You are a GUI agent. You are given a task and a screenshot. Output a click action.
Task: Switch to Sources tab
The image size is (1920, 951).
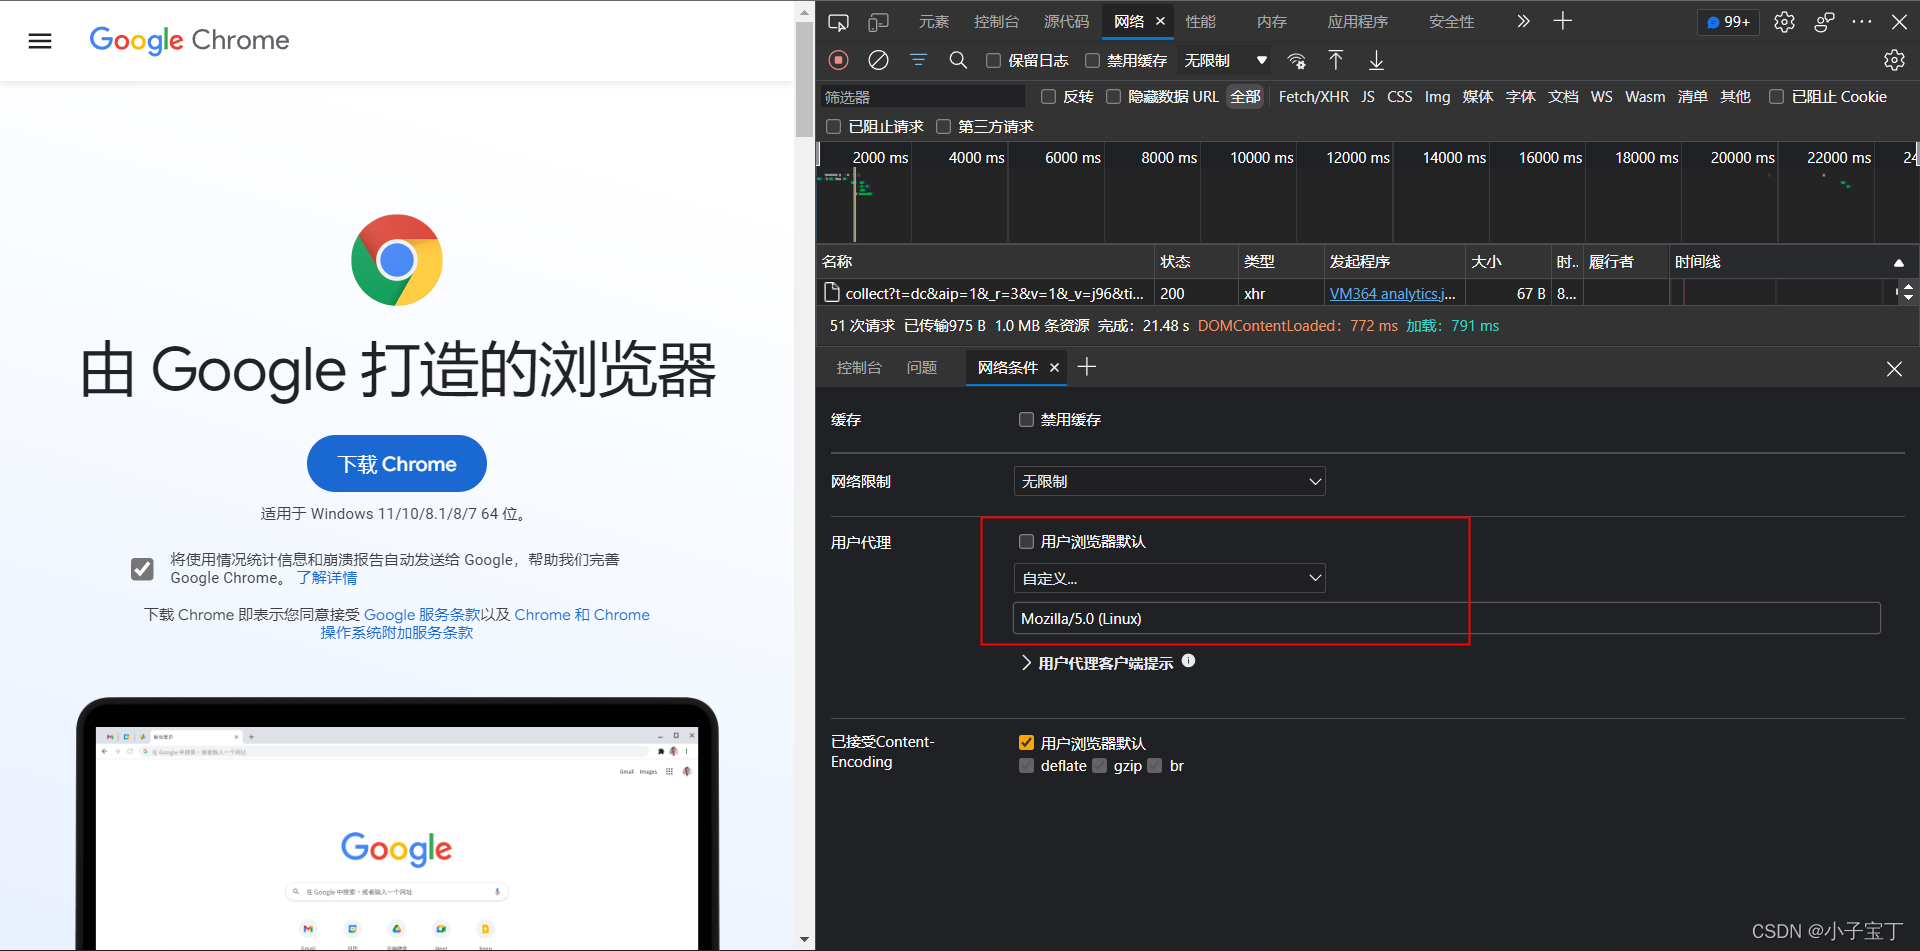[1066, 21]
